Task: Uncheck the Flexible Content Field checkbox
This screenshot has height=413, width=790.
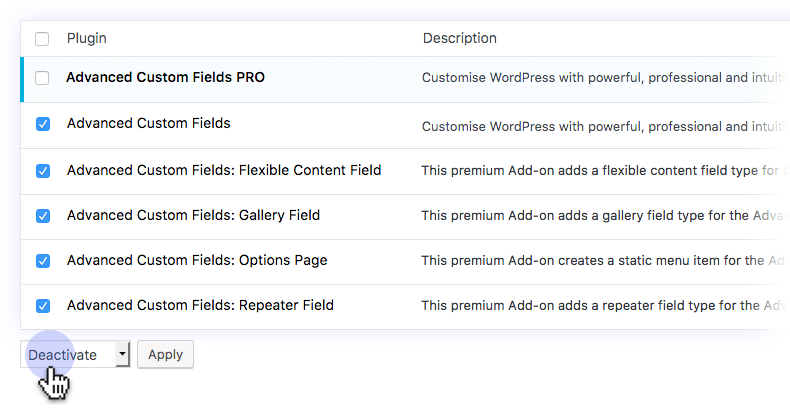Action: [43, 171]
